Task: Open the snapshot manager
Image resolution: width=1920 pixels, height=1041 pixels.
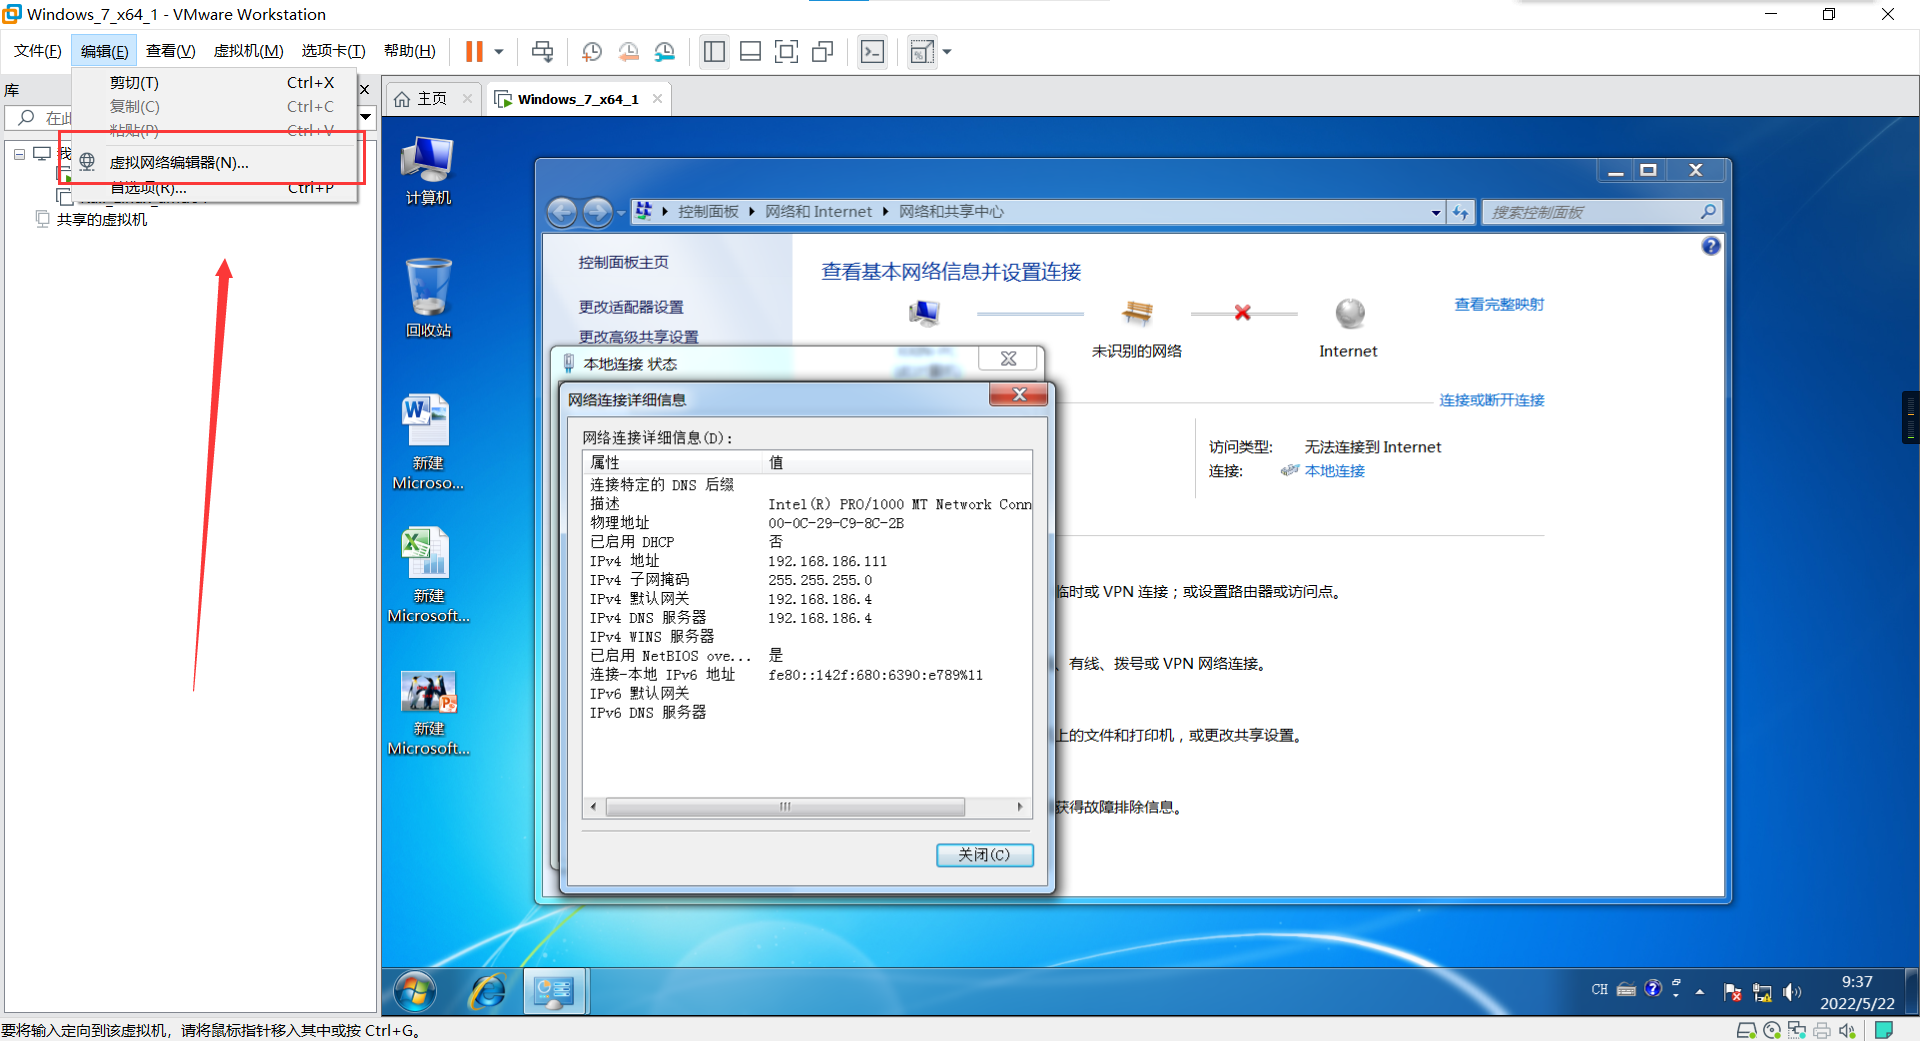Action: coord(665,51)
